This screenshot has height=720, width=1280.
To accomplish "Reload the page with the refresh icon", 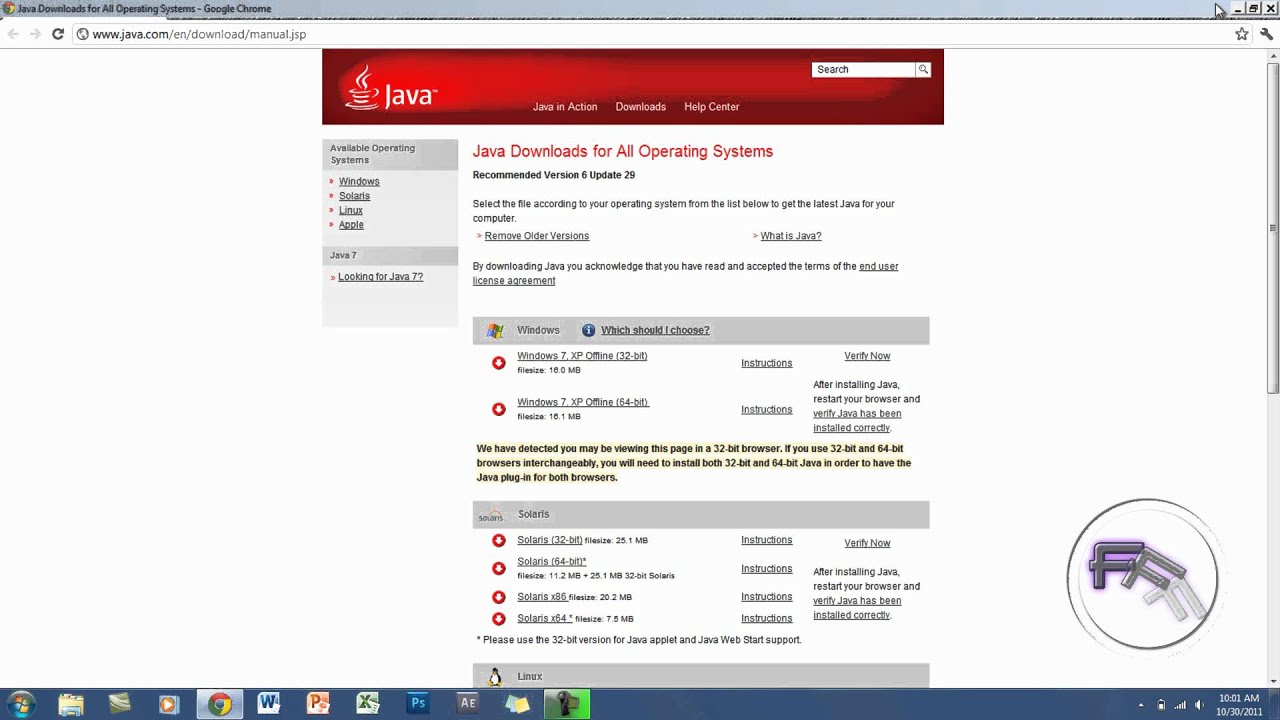I will point(58,34).
